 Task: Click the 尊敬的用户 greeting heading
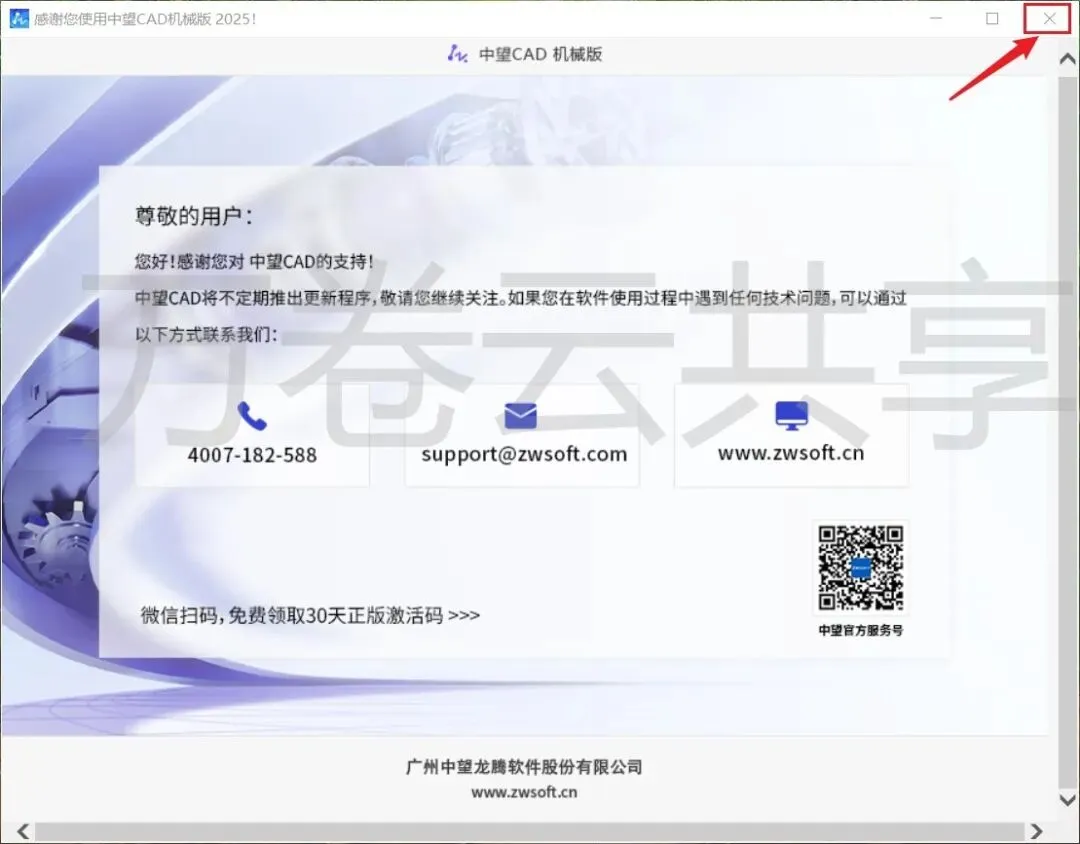coord(194,216)
